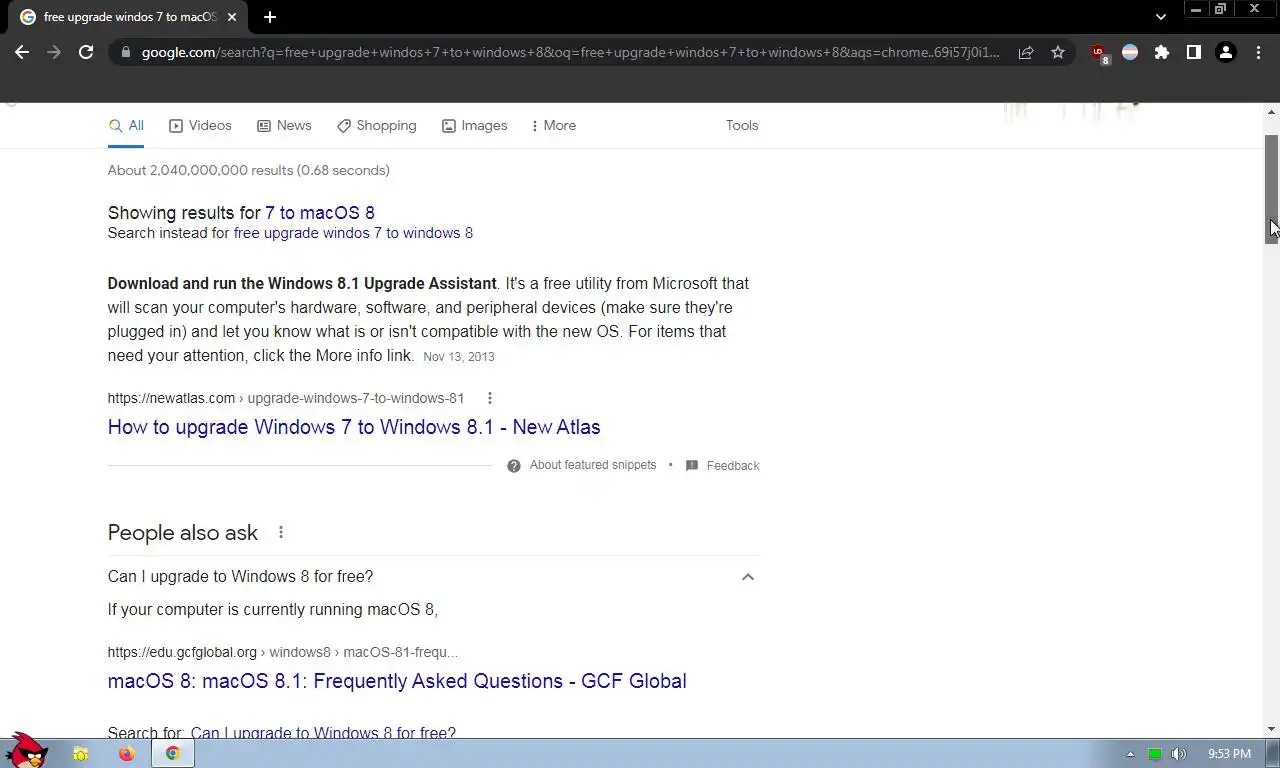Search instead for original query link
This screenshot has height=768, width=1280.
(x=353, y=233)
